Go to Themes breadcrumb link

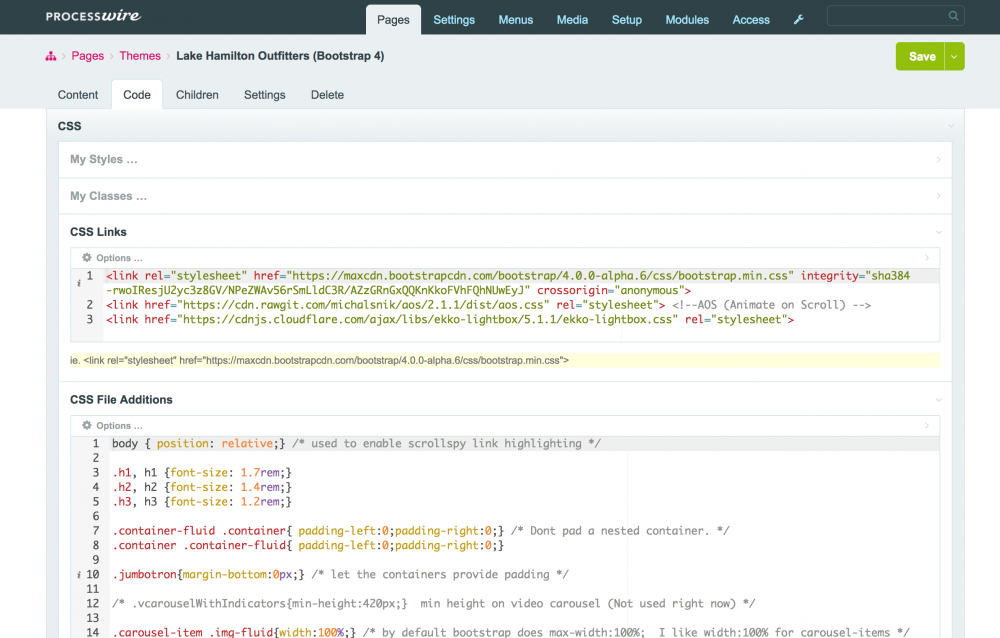pyautogui.click(x=140, y=56)
